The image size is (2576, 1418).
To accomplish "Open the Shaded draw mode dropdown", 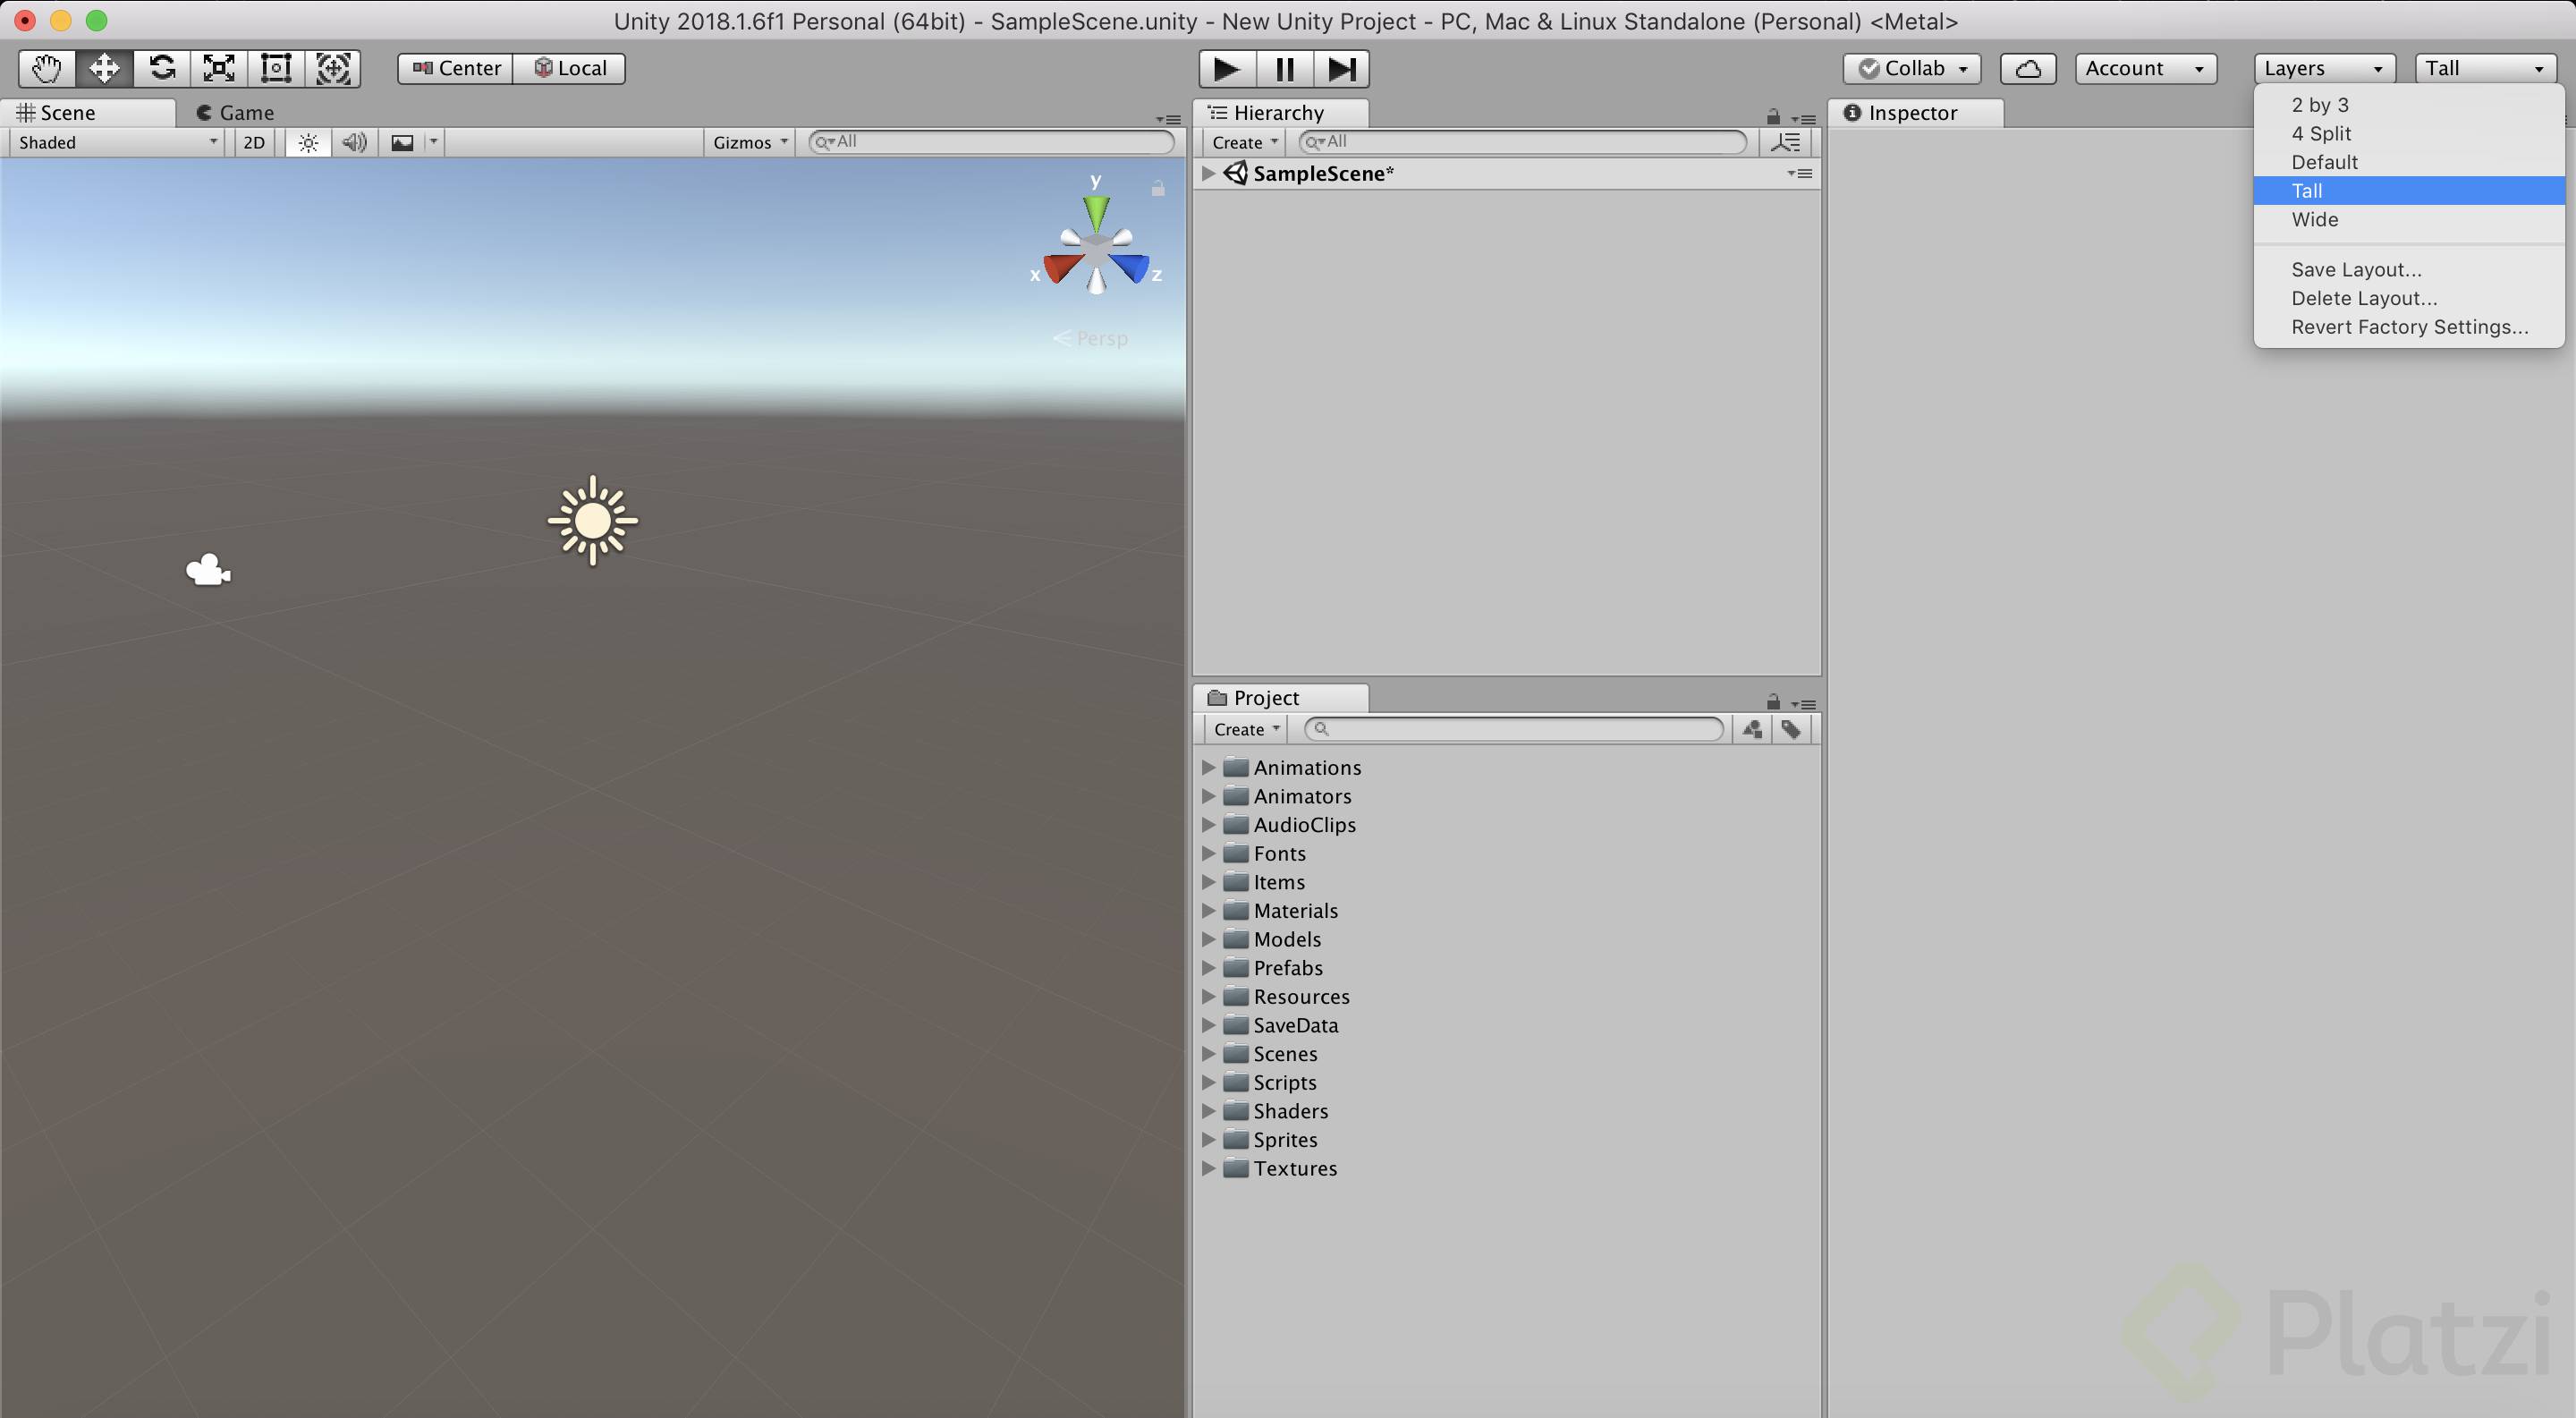I will pyautogui.click(x=117, y=142).
